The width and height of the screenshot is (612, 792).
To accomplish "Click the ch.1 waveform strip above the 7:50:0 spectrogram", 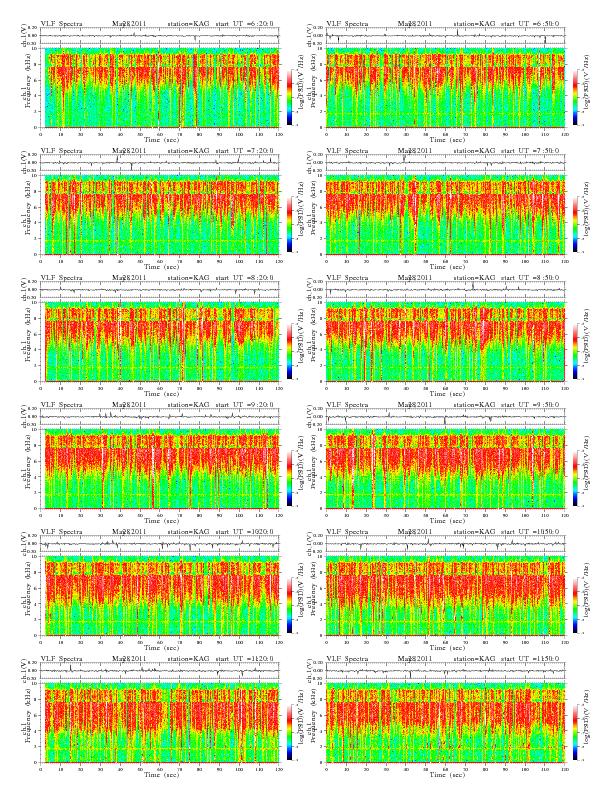I will pyautogui.click(x=445, y=163).
